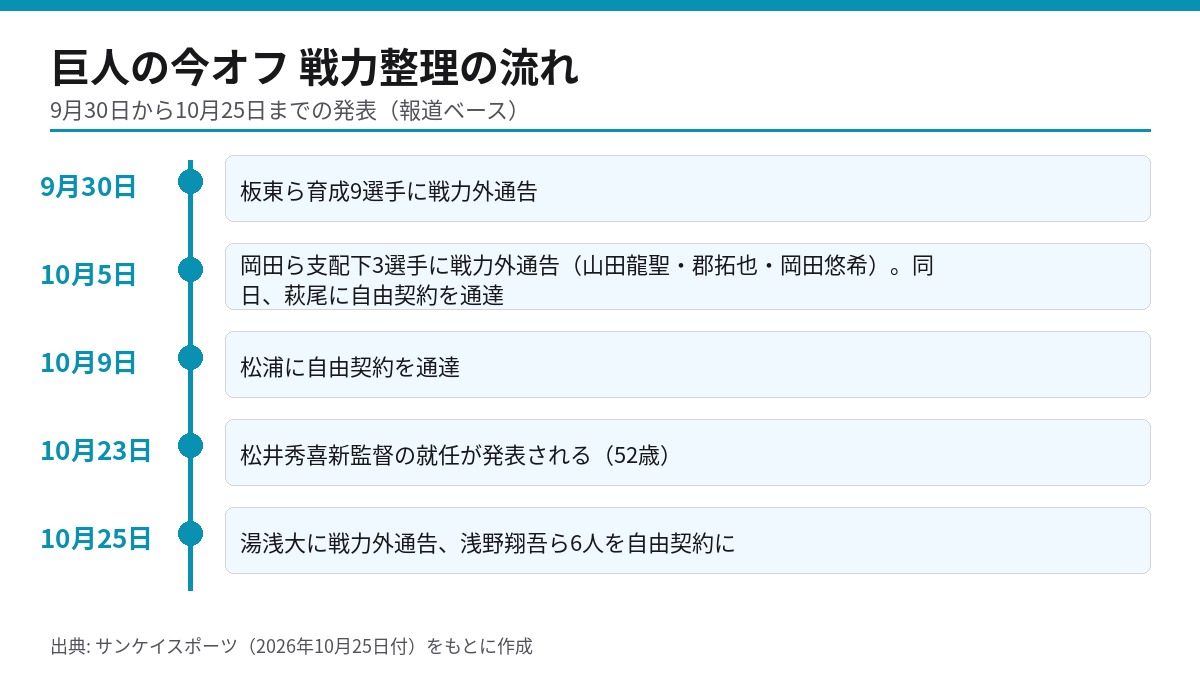Image resolution: width=1200 pixels, height=675 pixels.
Task: Click the 10月9日 date text
Action: click(x=88, y=363)
